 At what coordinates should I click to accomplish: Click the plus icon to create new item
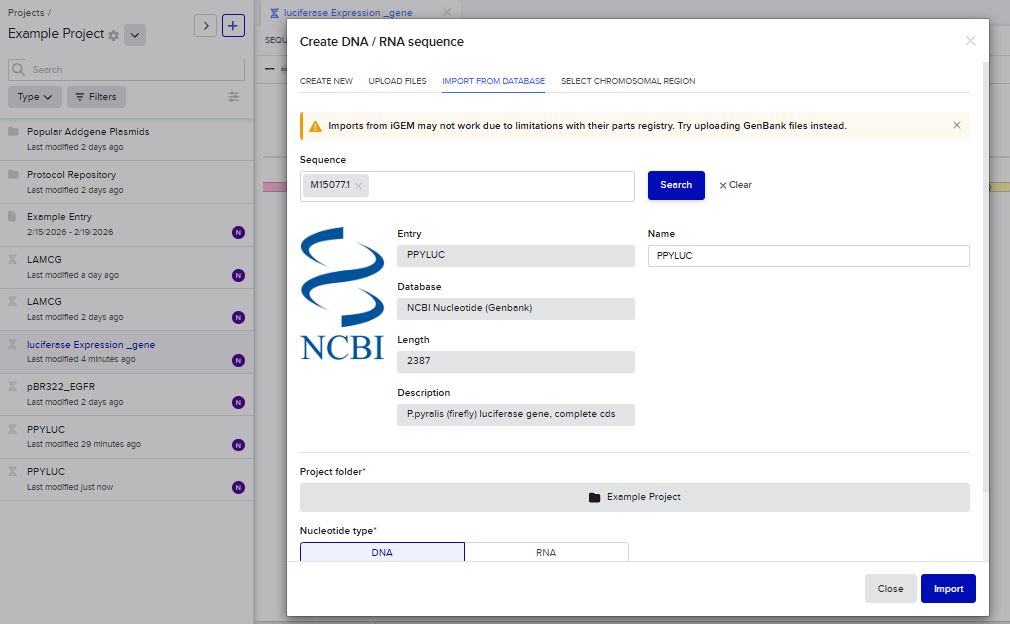click(233, 26)
